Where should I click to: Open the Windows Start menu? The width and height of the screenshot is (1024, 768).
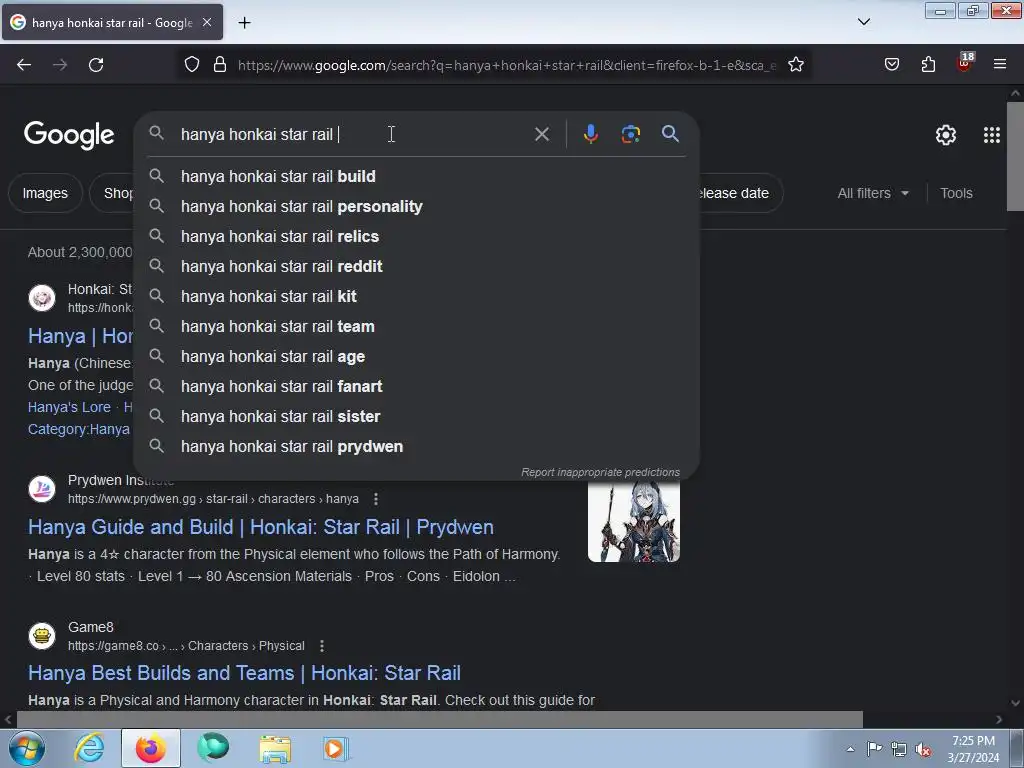27,748
